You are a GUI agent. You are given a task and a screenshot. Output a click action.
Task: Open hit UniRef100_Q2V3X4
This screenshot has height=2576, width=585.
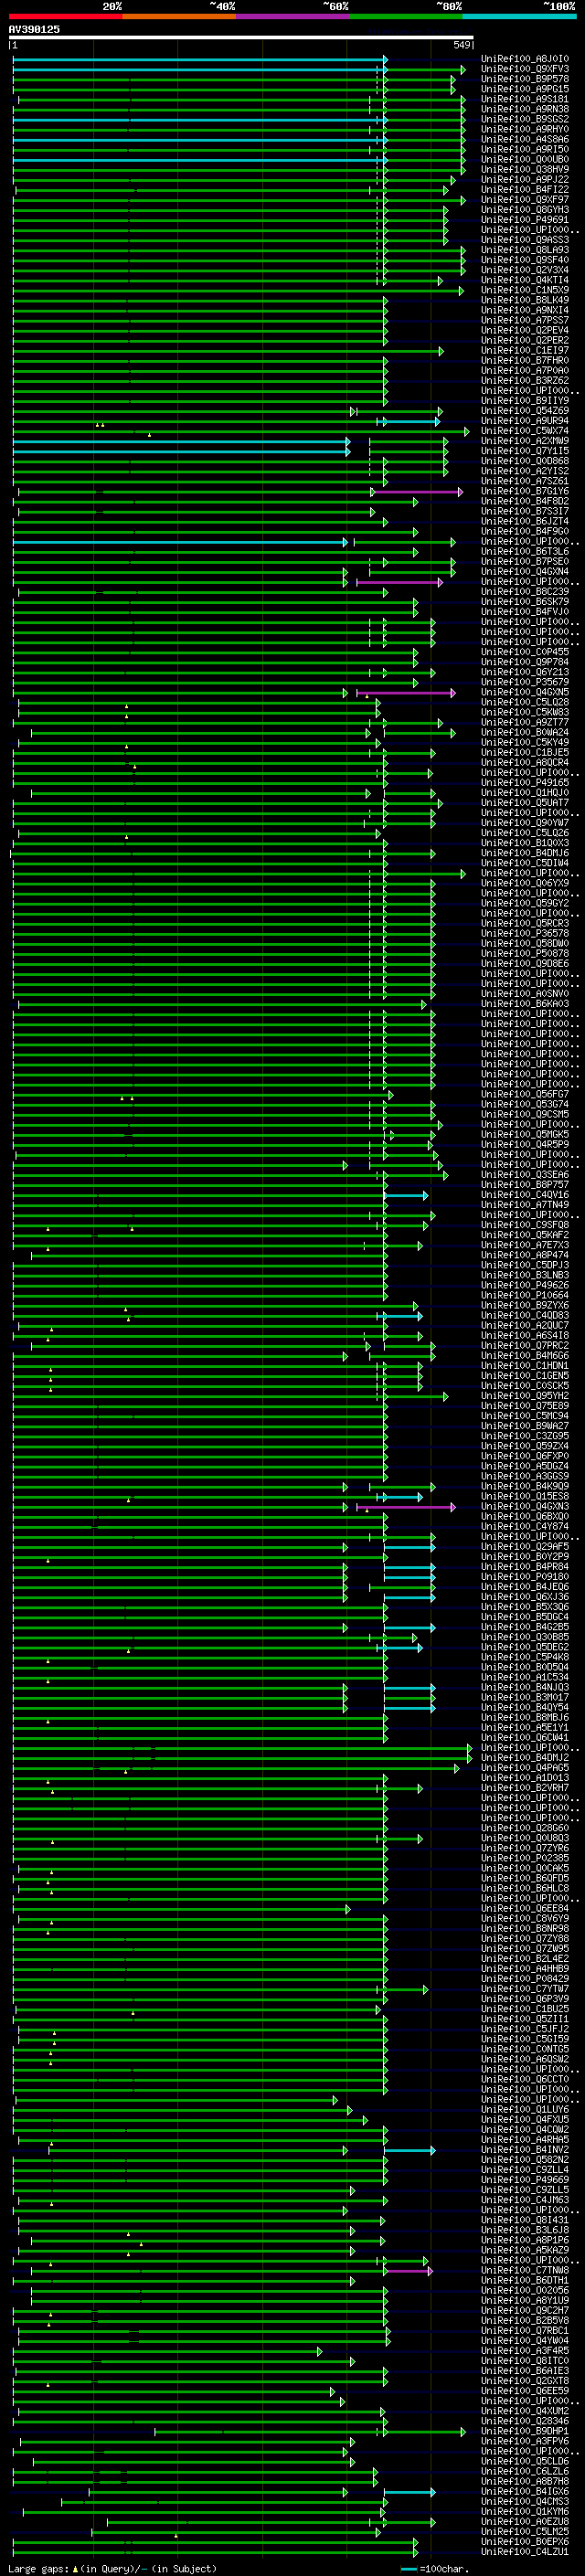525,270
